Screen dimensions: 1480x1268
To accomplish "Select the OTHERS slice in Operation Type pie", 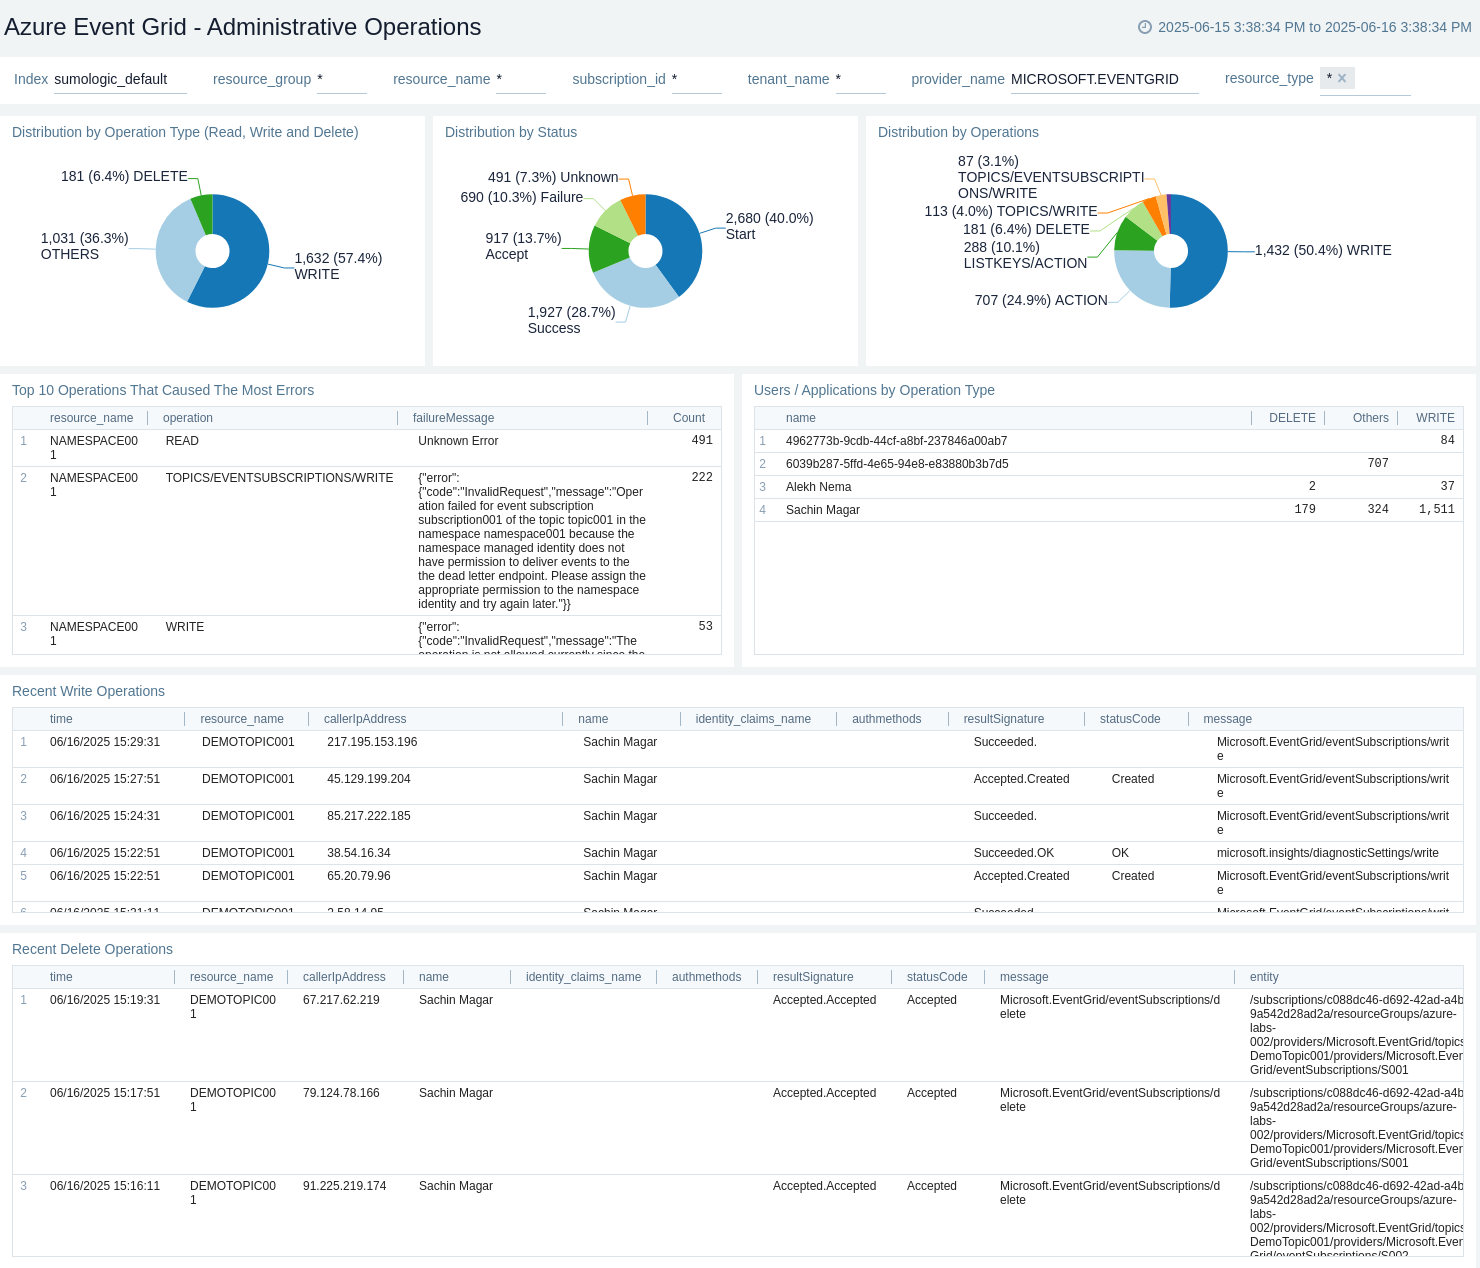I will coord(176,250).
